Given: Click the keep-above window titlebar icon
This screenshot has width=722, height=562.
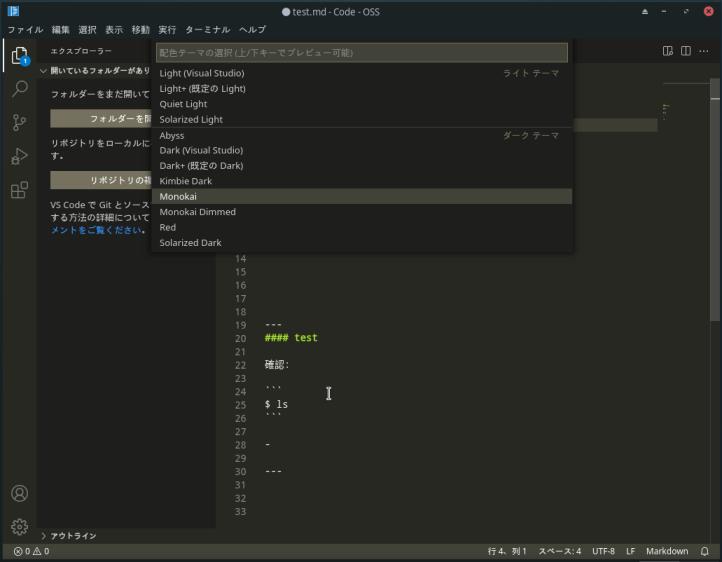Looking at the screenshot, I should point(645,12).
